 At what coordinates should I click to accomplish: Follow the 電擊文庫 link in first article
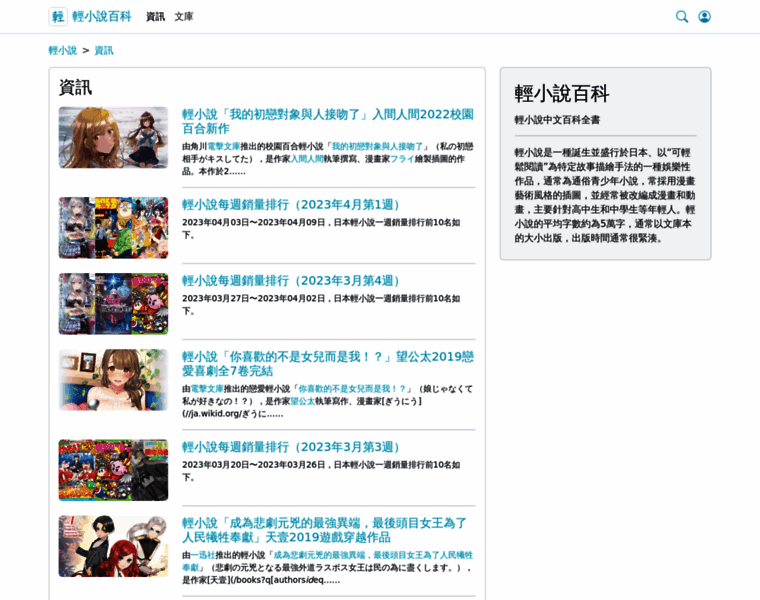point(223,146)
